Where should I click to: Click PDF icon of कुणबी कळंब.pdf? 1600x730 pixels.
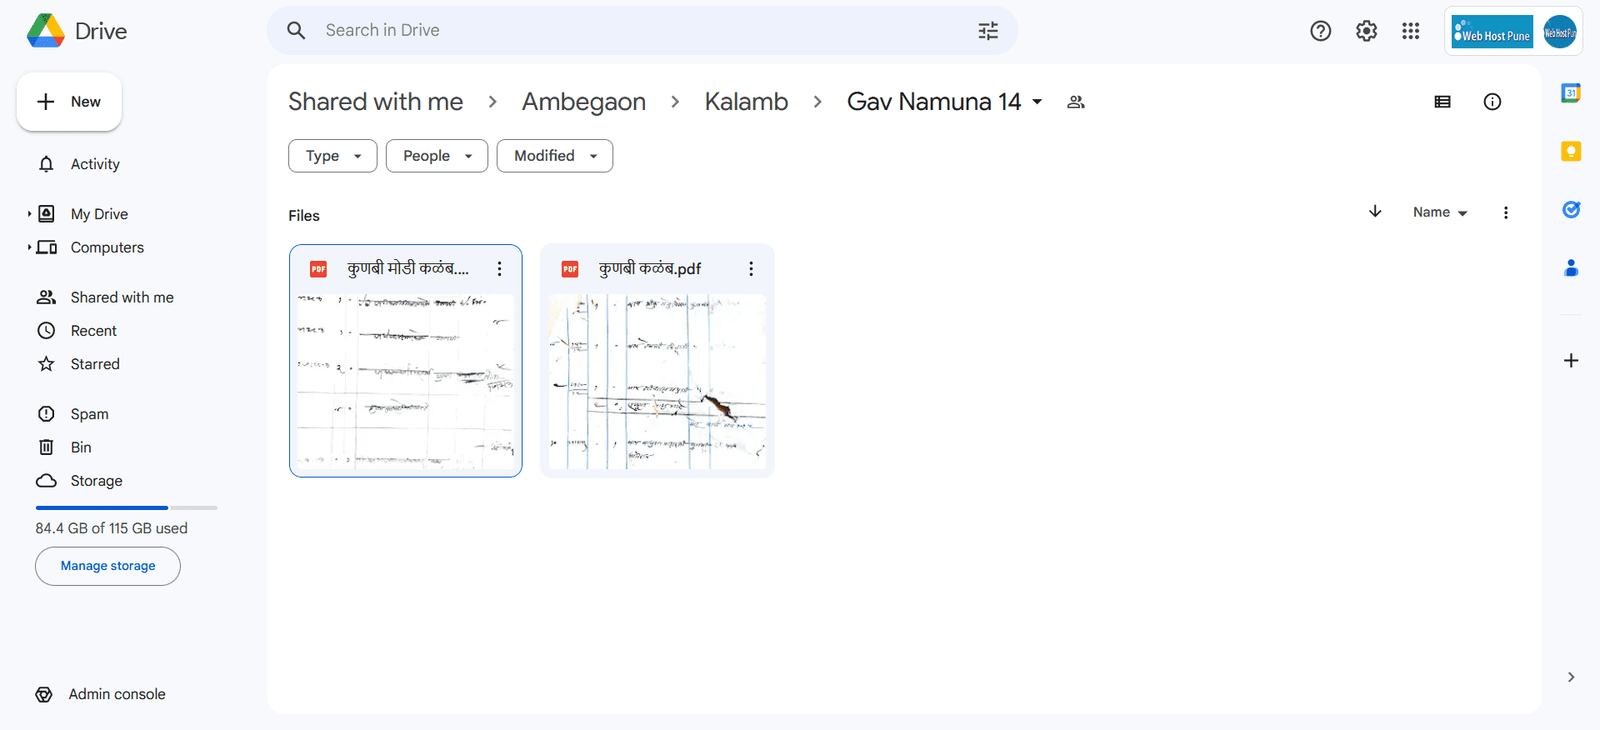click(570, 269)
